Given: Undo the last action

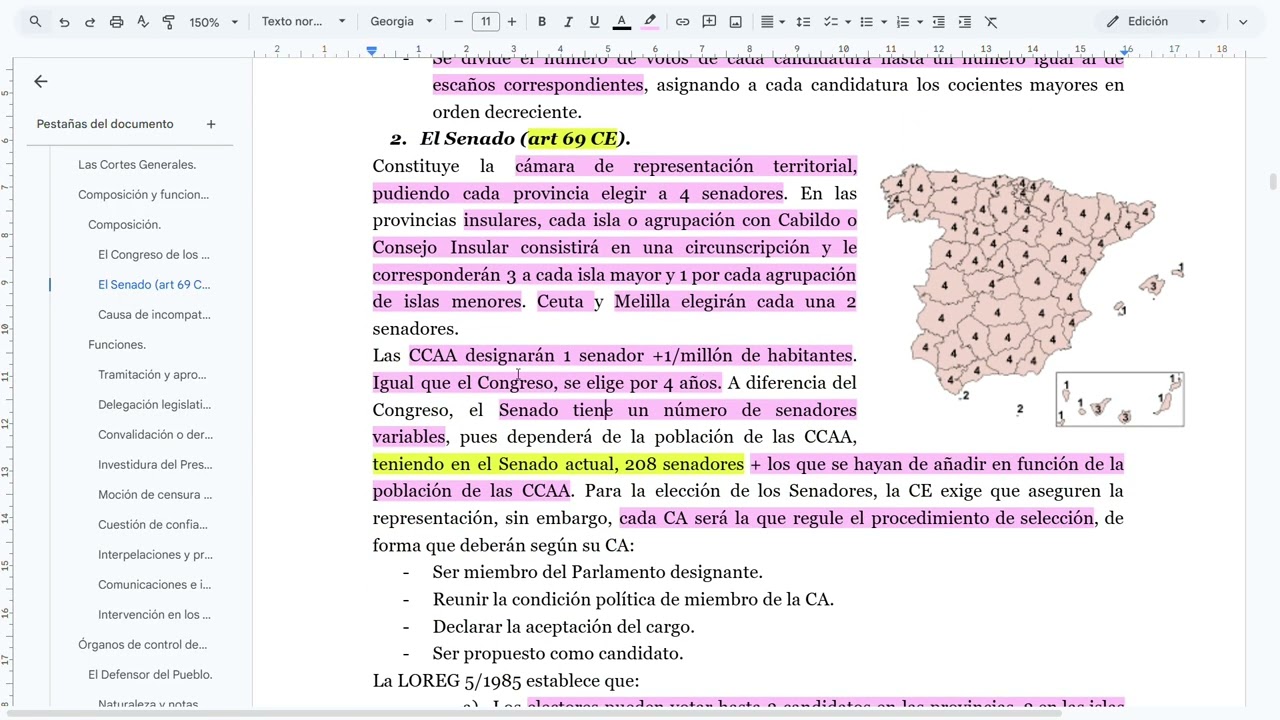Looking at the screenshot, I should point(64,21).
